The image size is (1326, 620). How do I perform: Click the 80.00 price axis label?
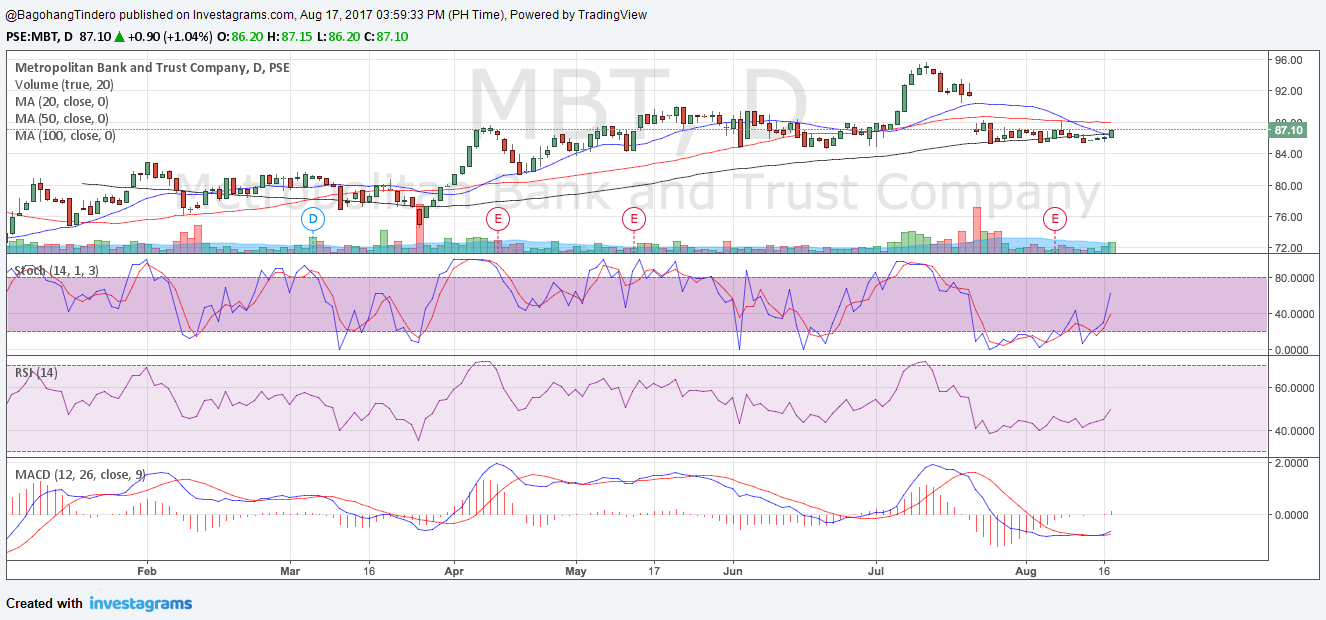1287,186
